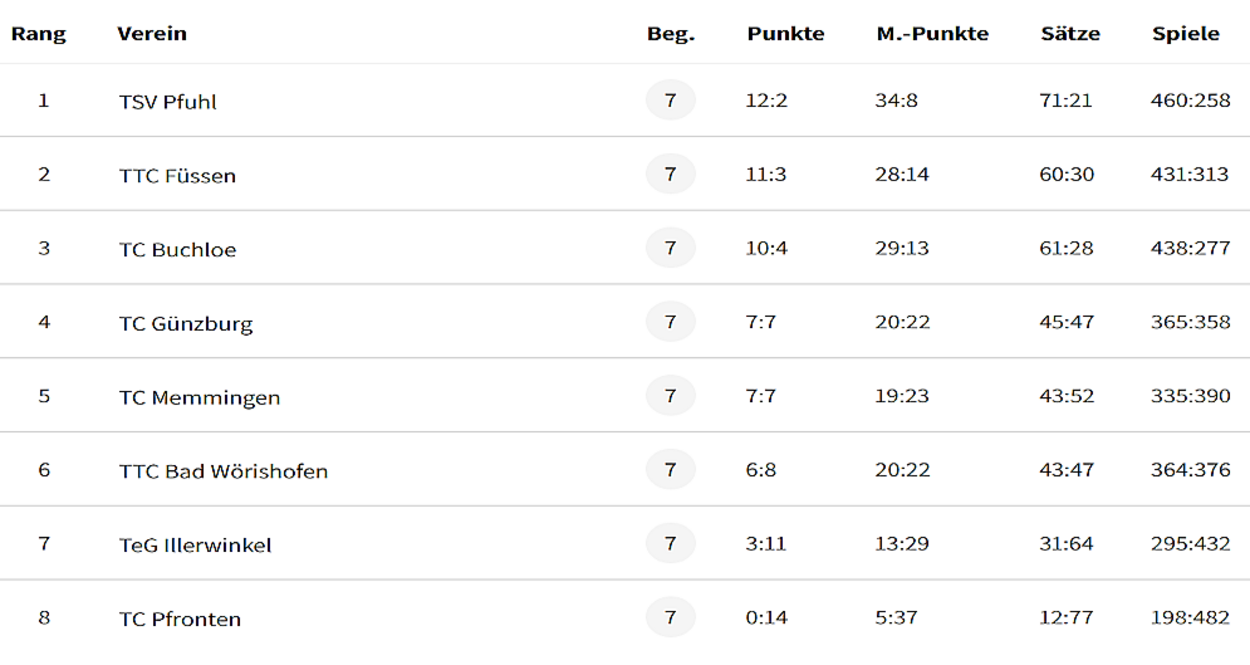Open the TC Günzburg team entry

pos(186,324)
